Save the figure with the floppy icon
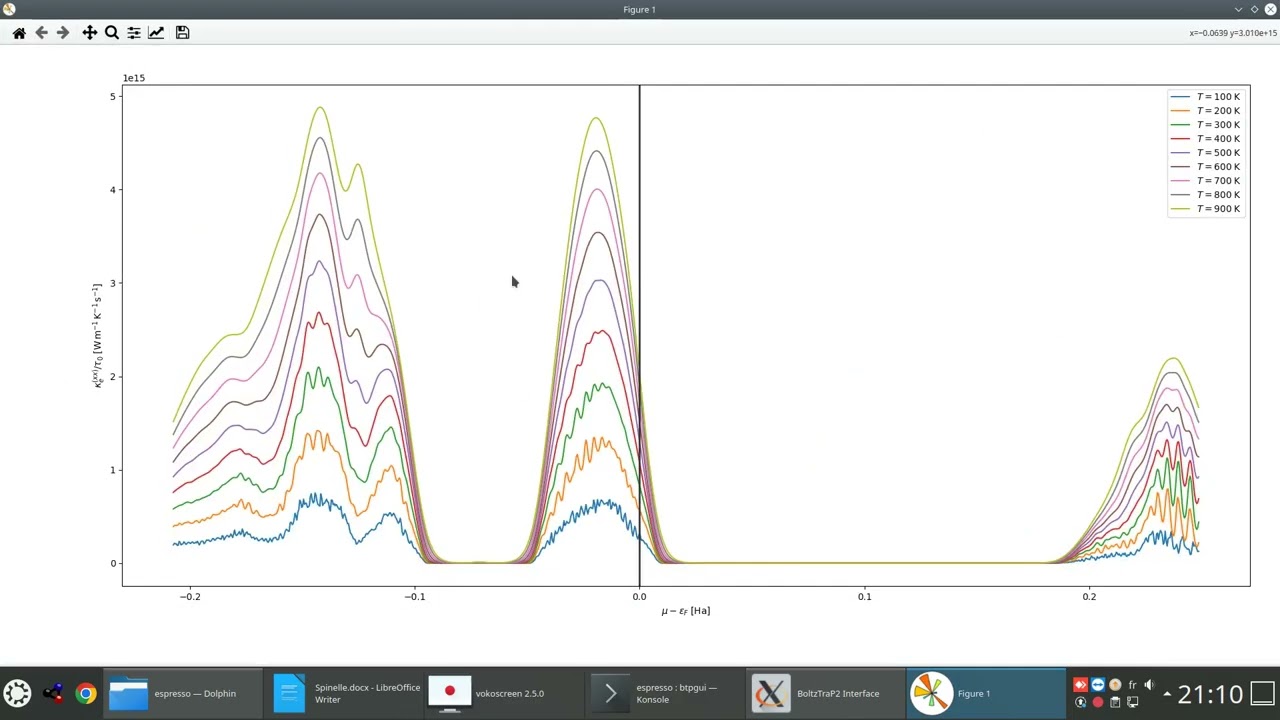The height and width of the screenshot is (720, 1280). coord(182,33)
